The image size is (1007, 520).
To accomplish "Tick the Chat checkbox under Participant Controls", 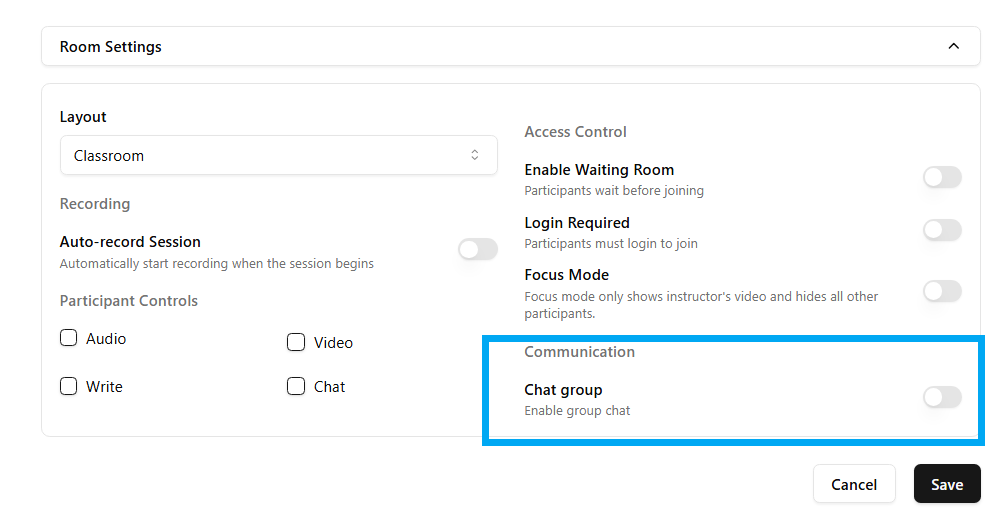I will [296, 386].
